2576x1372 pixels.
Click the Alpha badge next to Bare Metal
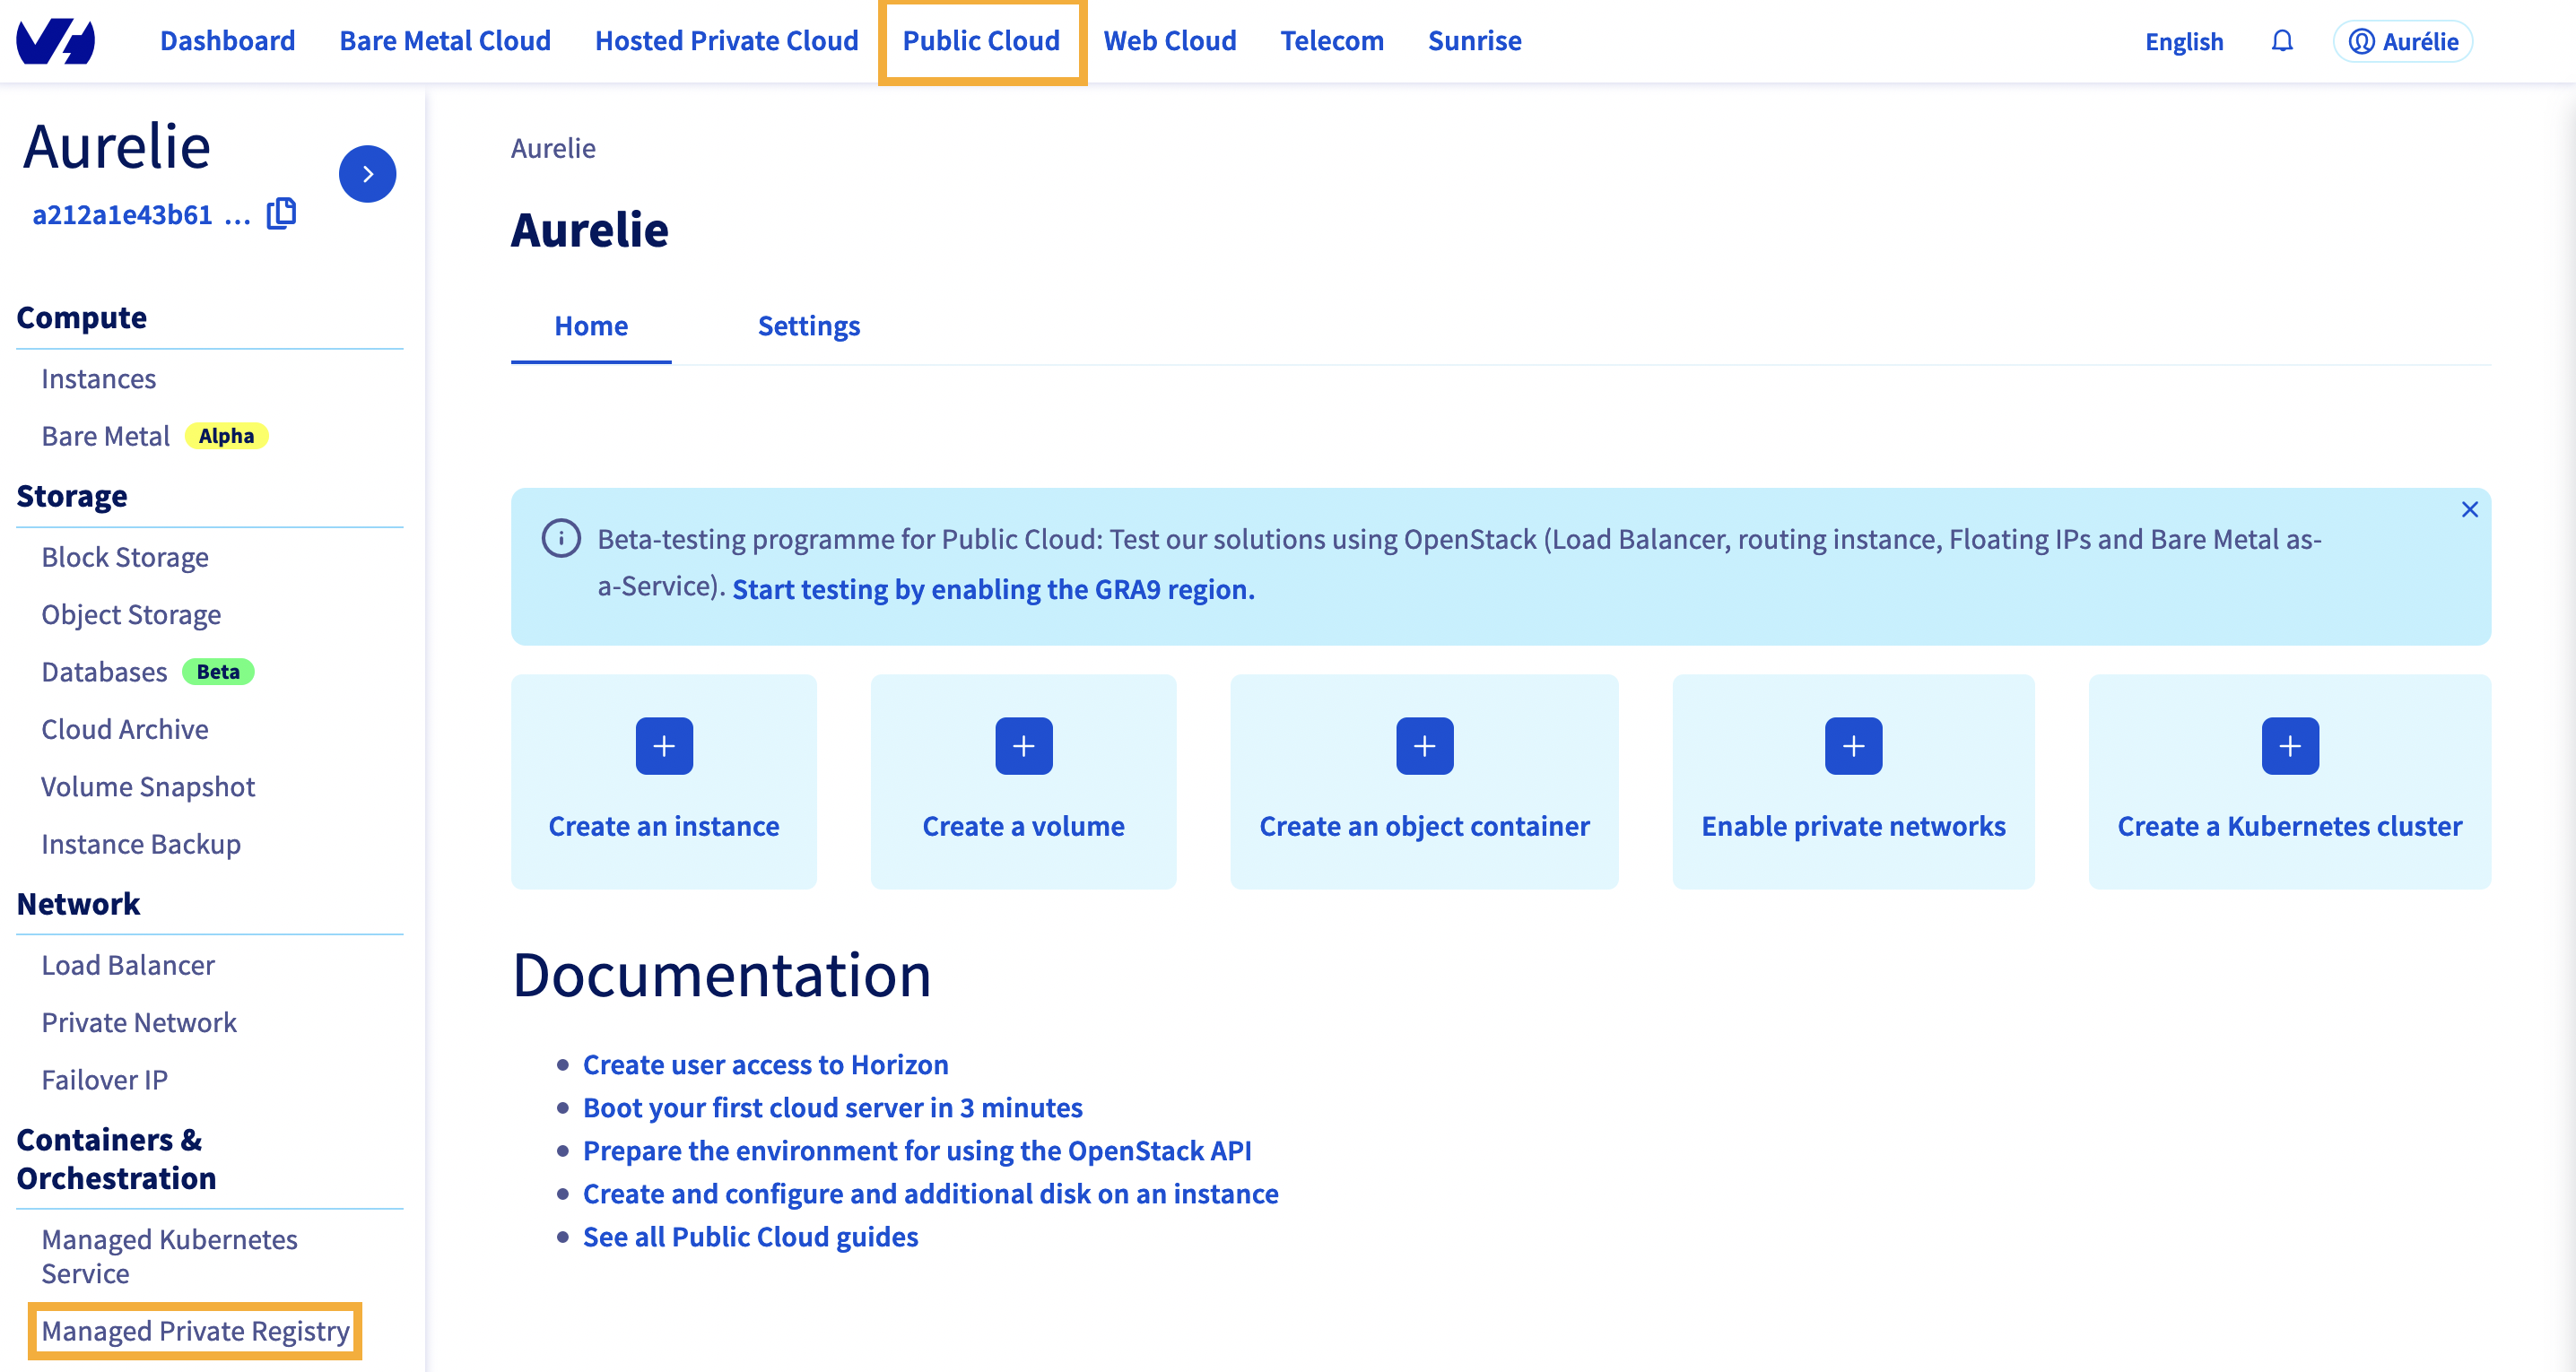point(226,436)
